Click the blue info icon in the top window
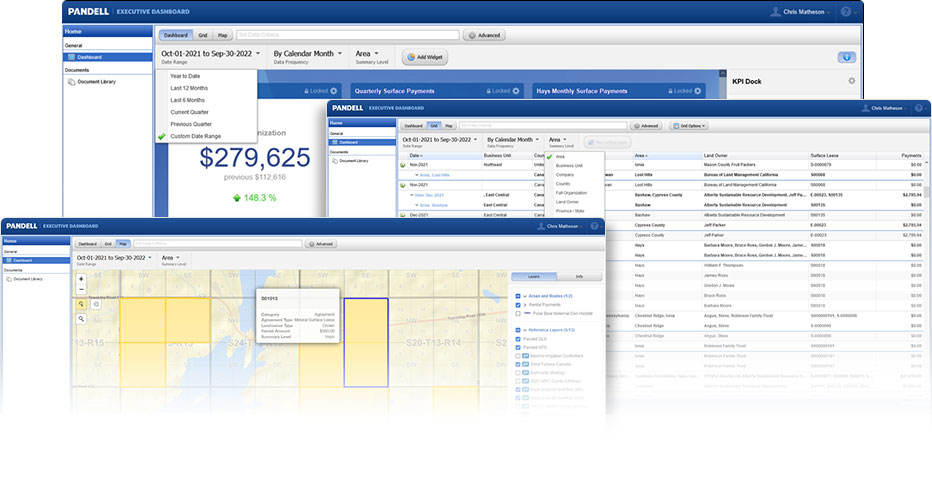Viewport: 932px width, 487px height. (846, 57)
